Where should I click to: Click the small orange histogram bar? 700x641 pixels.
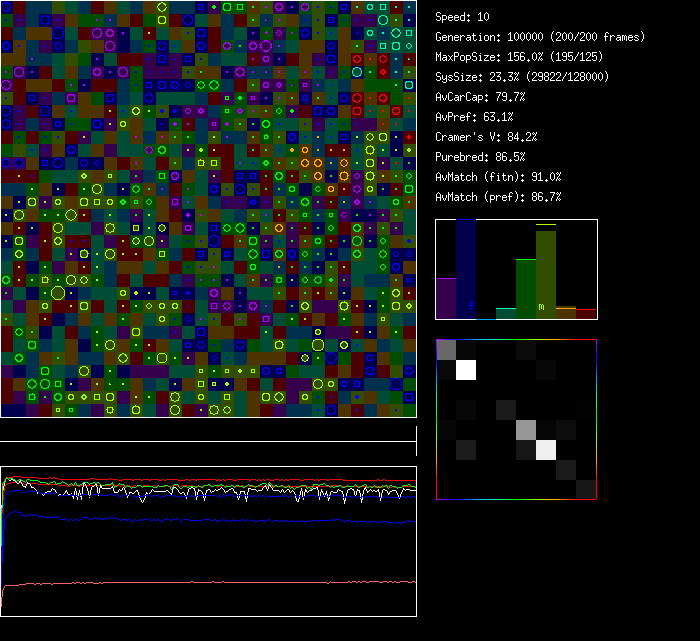pos(566,313)
